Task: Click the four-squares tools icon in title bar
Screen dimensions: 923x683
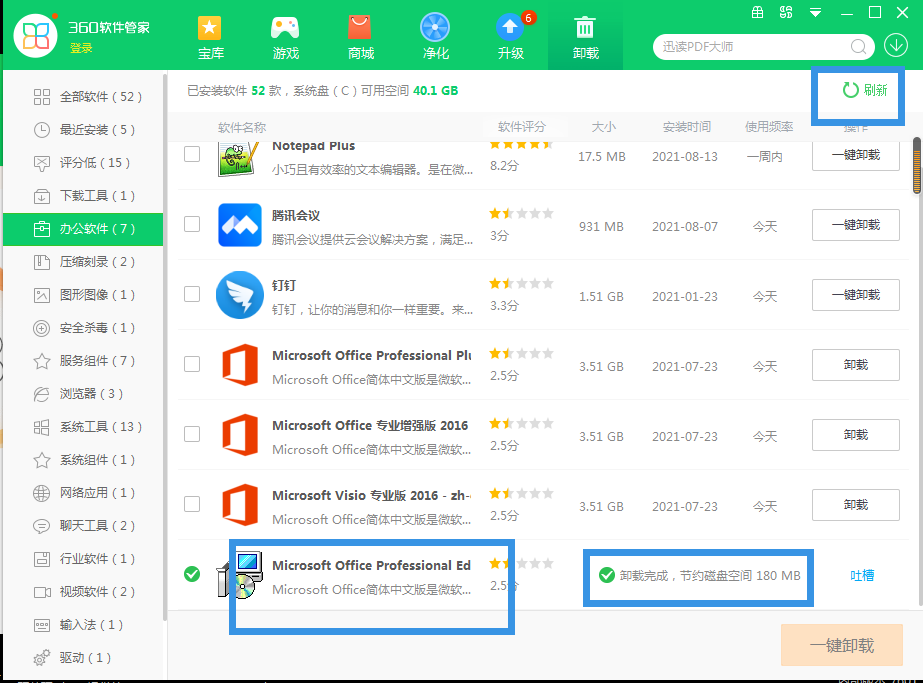Action: coord(786,12)
